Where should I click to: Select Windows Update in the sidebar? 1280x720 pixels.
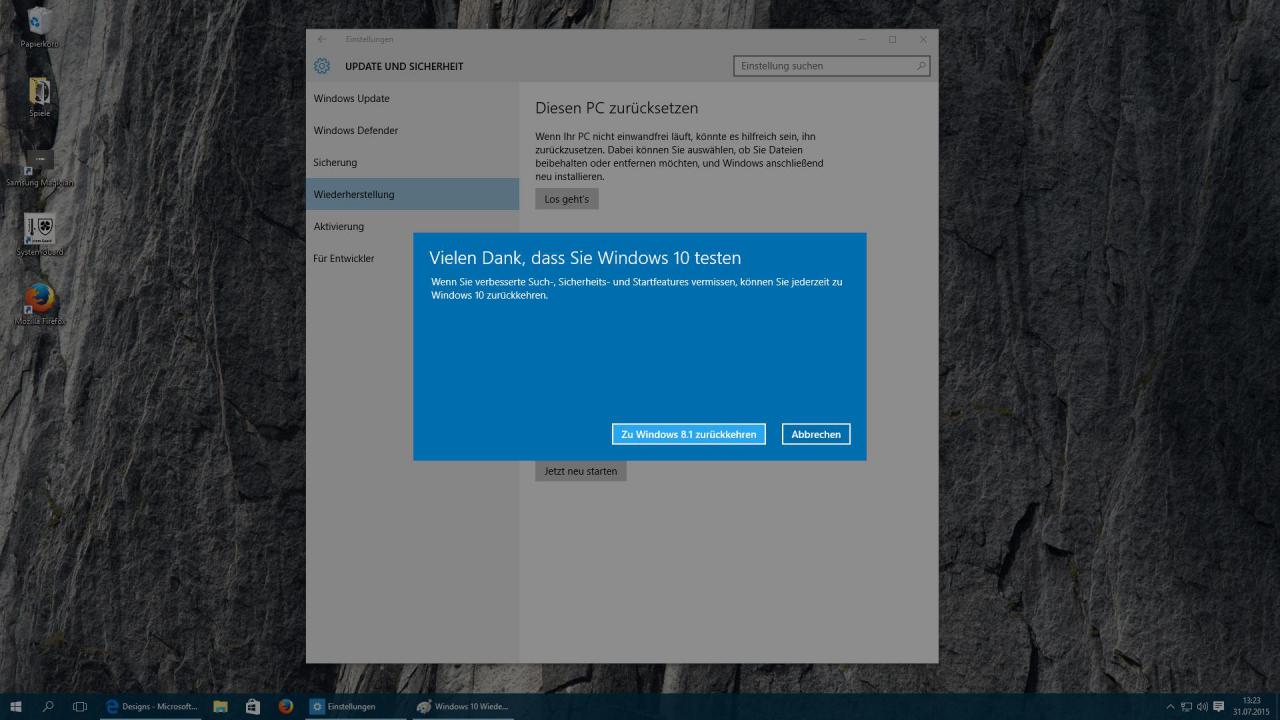pos(412,98)
